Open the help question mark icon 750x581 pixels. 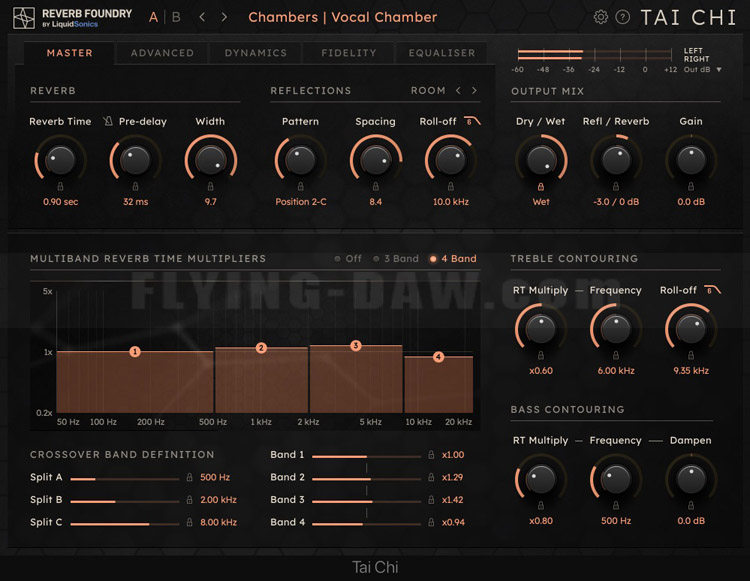622,17
